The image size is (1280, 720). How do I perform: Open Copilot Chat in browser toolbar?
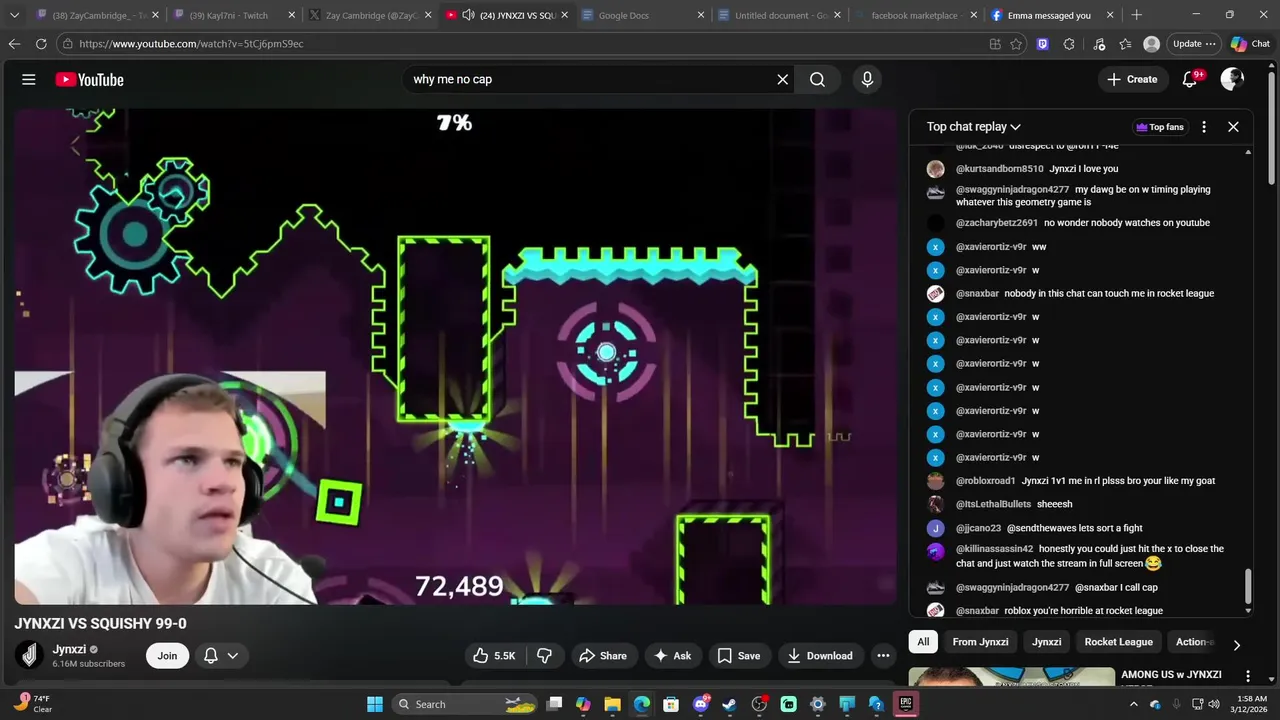pyautogui.click(x=1250, y=44)
